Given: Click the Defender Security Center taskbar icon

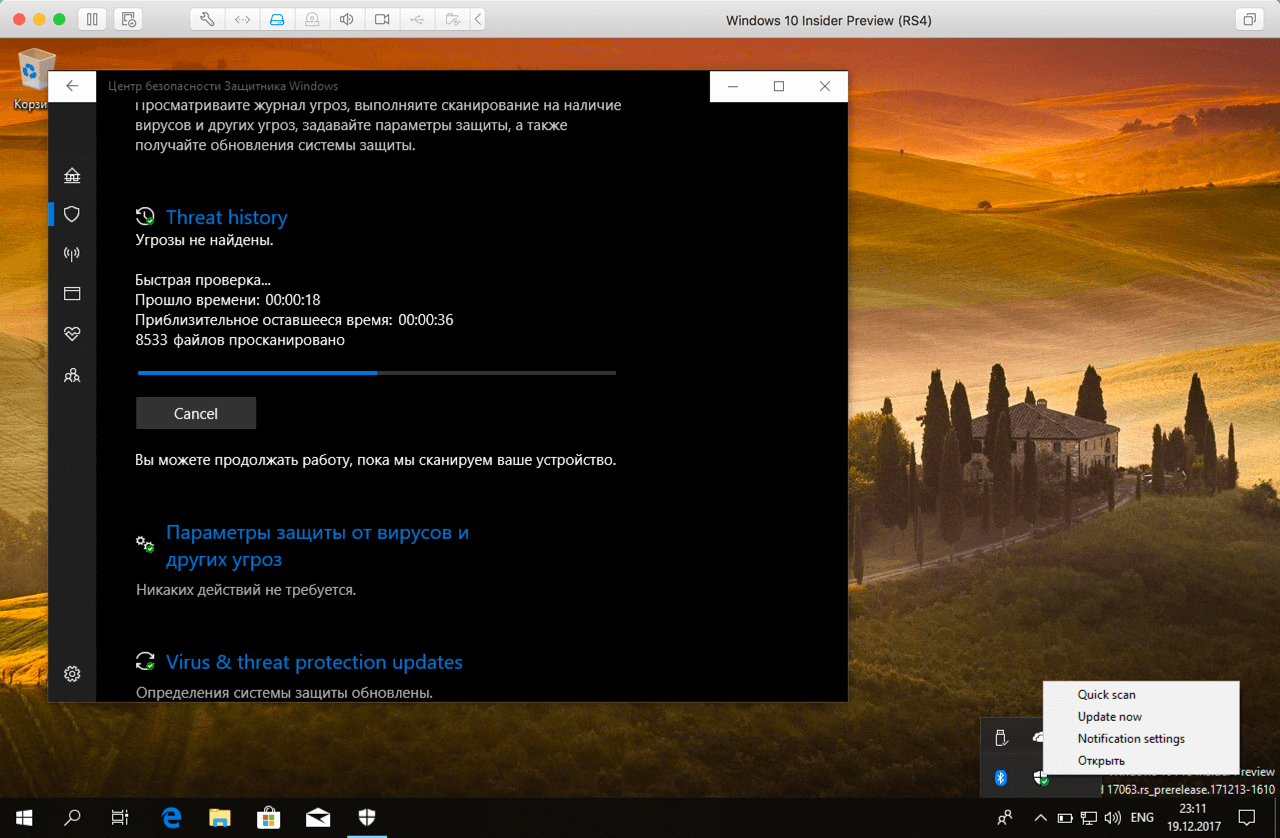Looking at the screenshot, I should click(x=367, y=818).
